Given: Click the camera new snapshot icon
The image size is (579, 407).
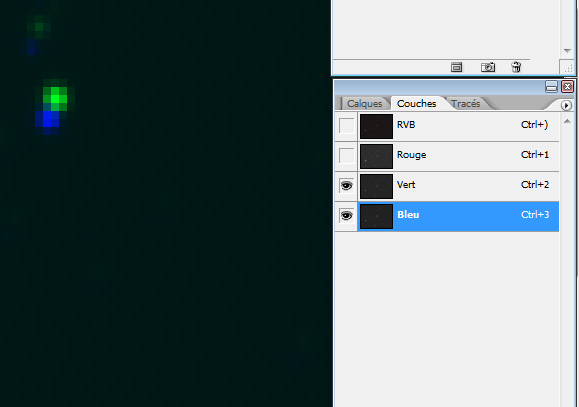Looking at the screenshot, I should coord(488,67).
